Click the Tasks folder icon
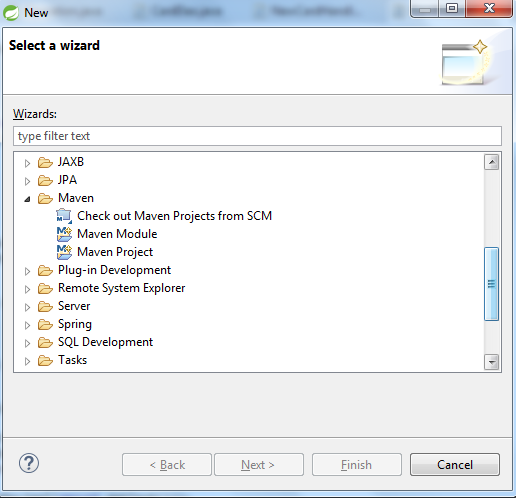The width and height of the screenshot is (516, 498). pos(45,361)
